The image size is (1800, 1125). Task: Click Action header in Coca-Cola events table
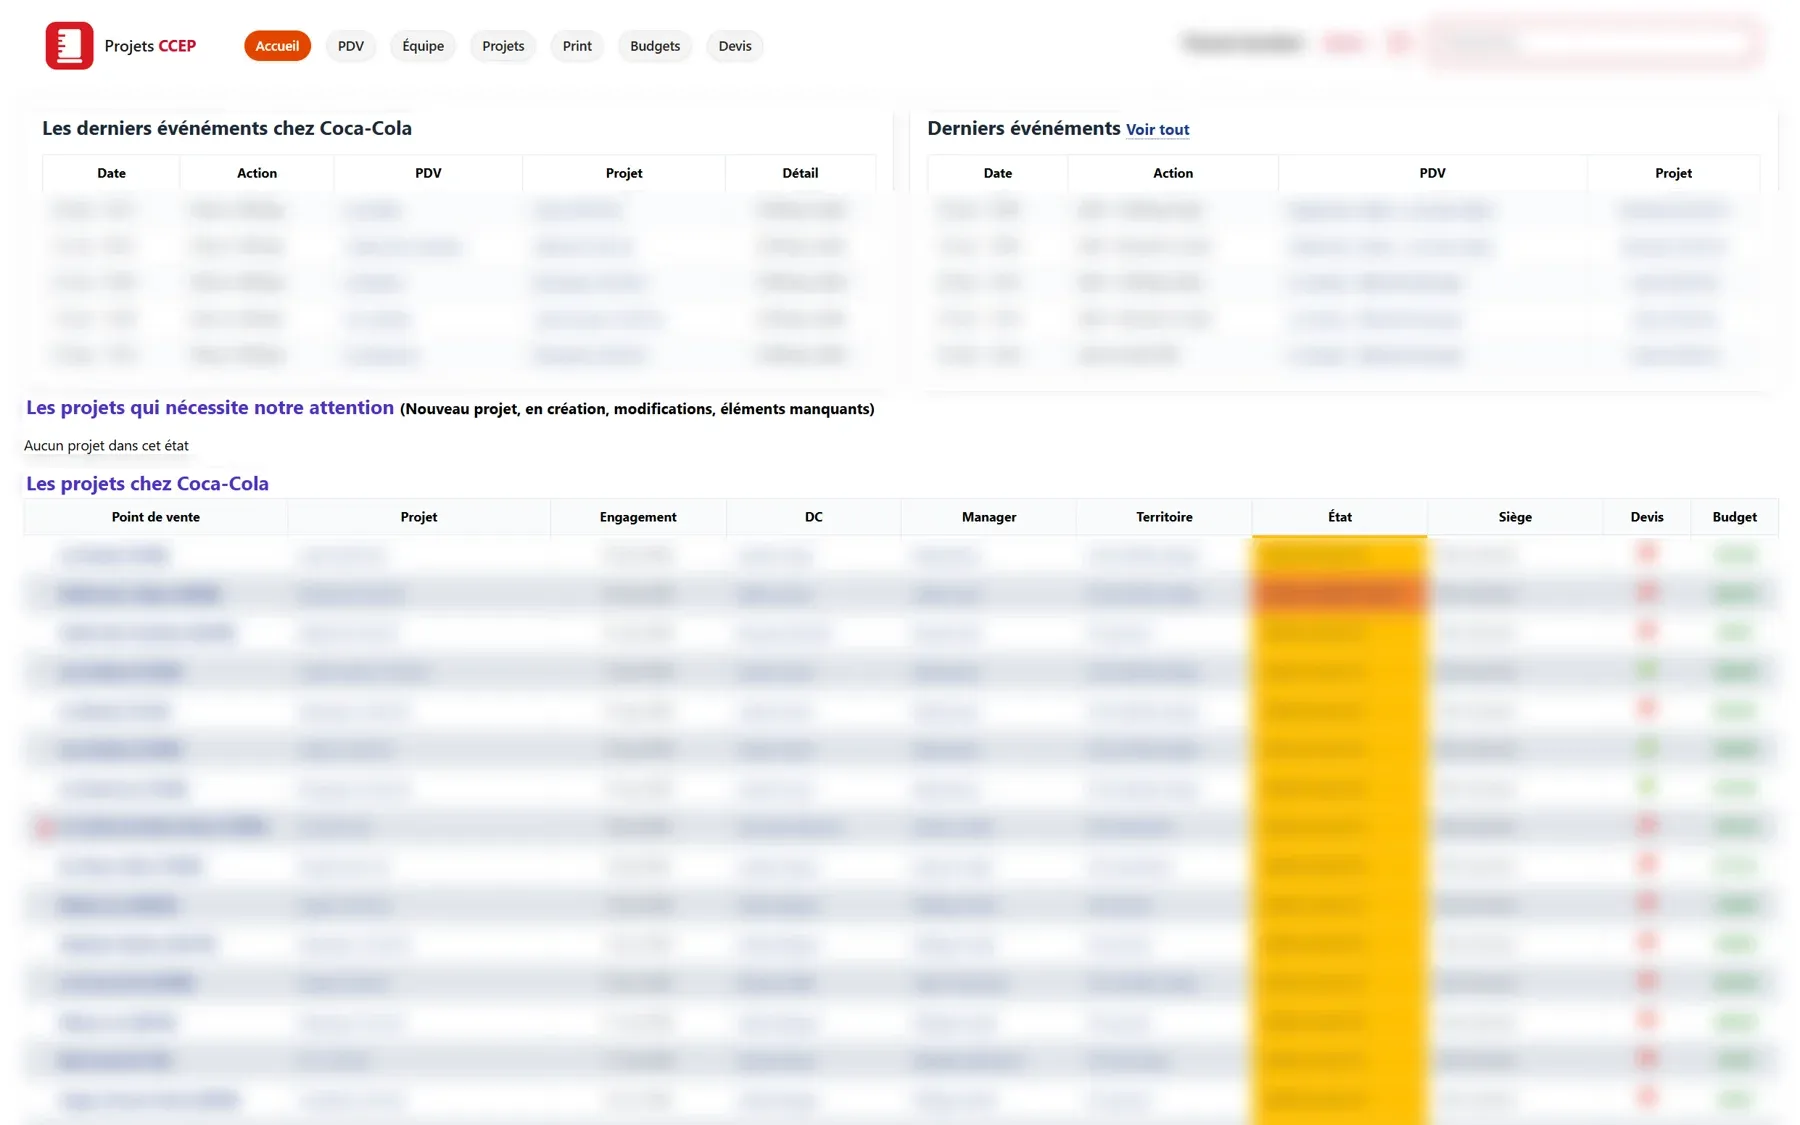pyautogui.click(x=257, y=173)
